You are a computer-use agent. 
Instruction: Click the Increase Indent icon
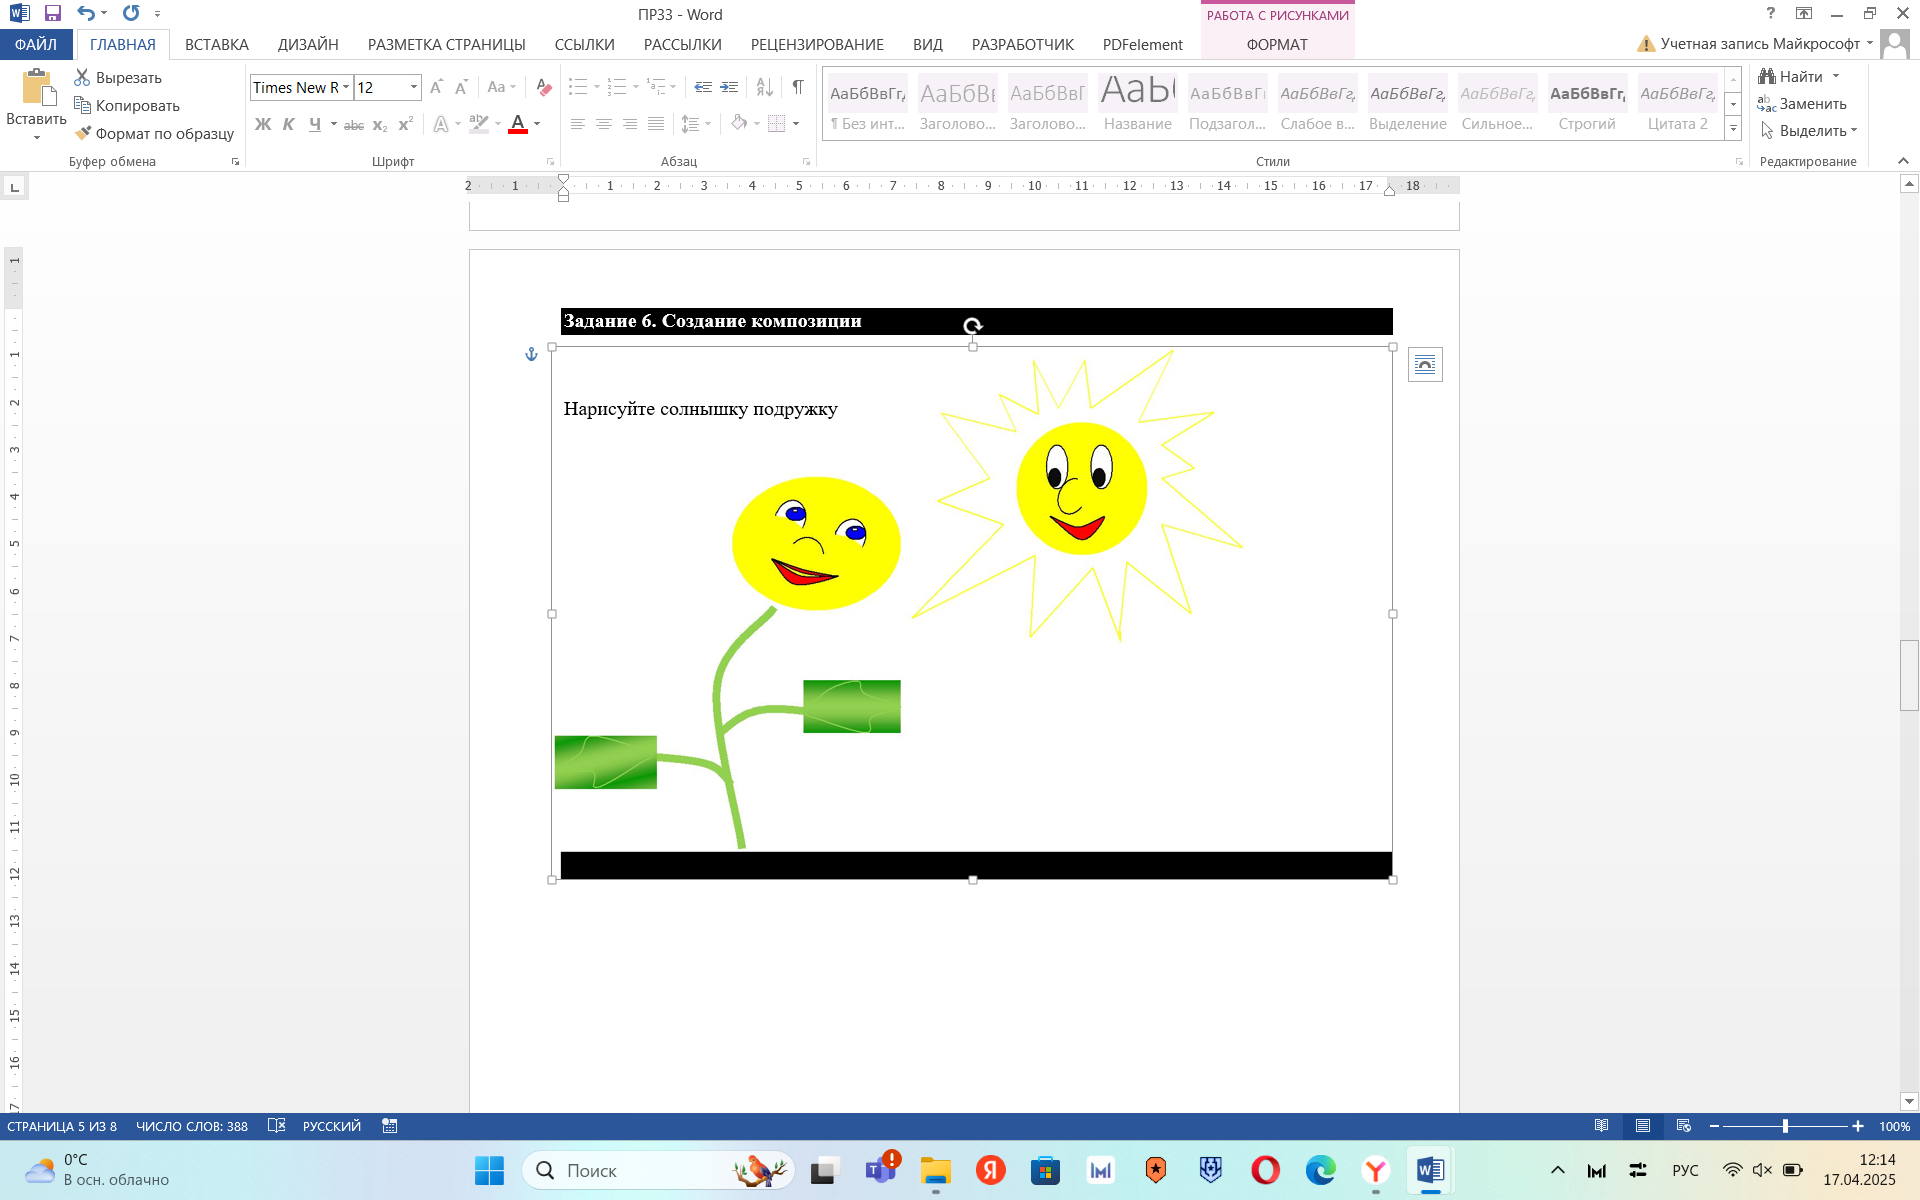(x=729, y=87)
